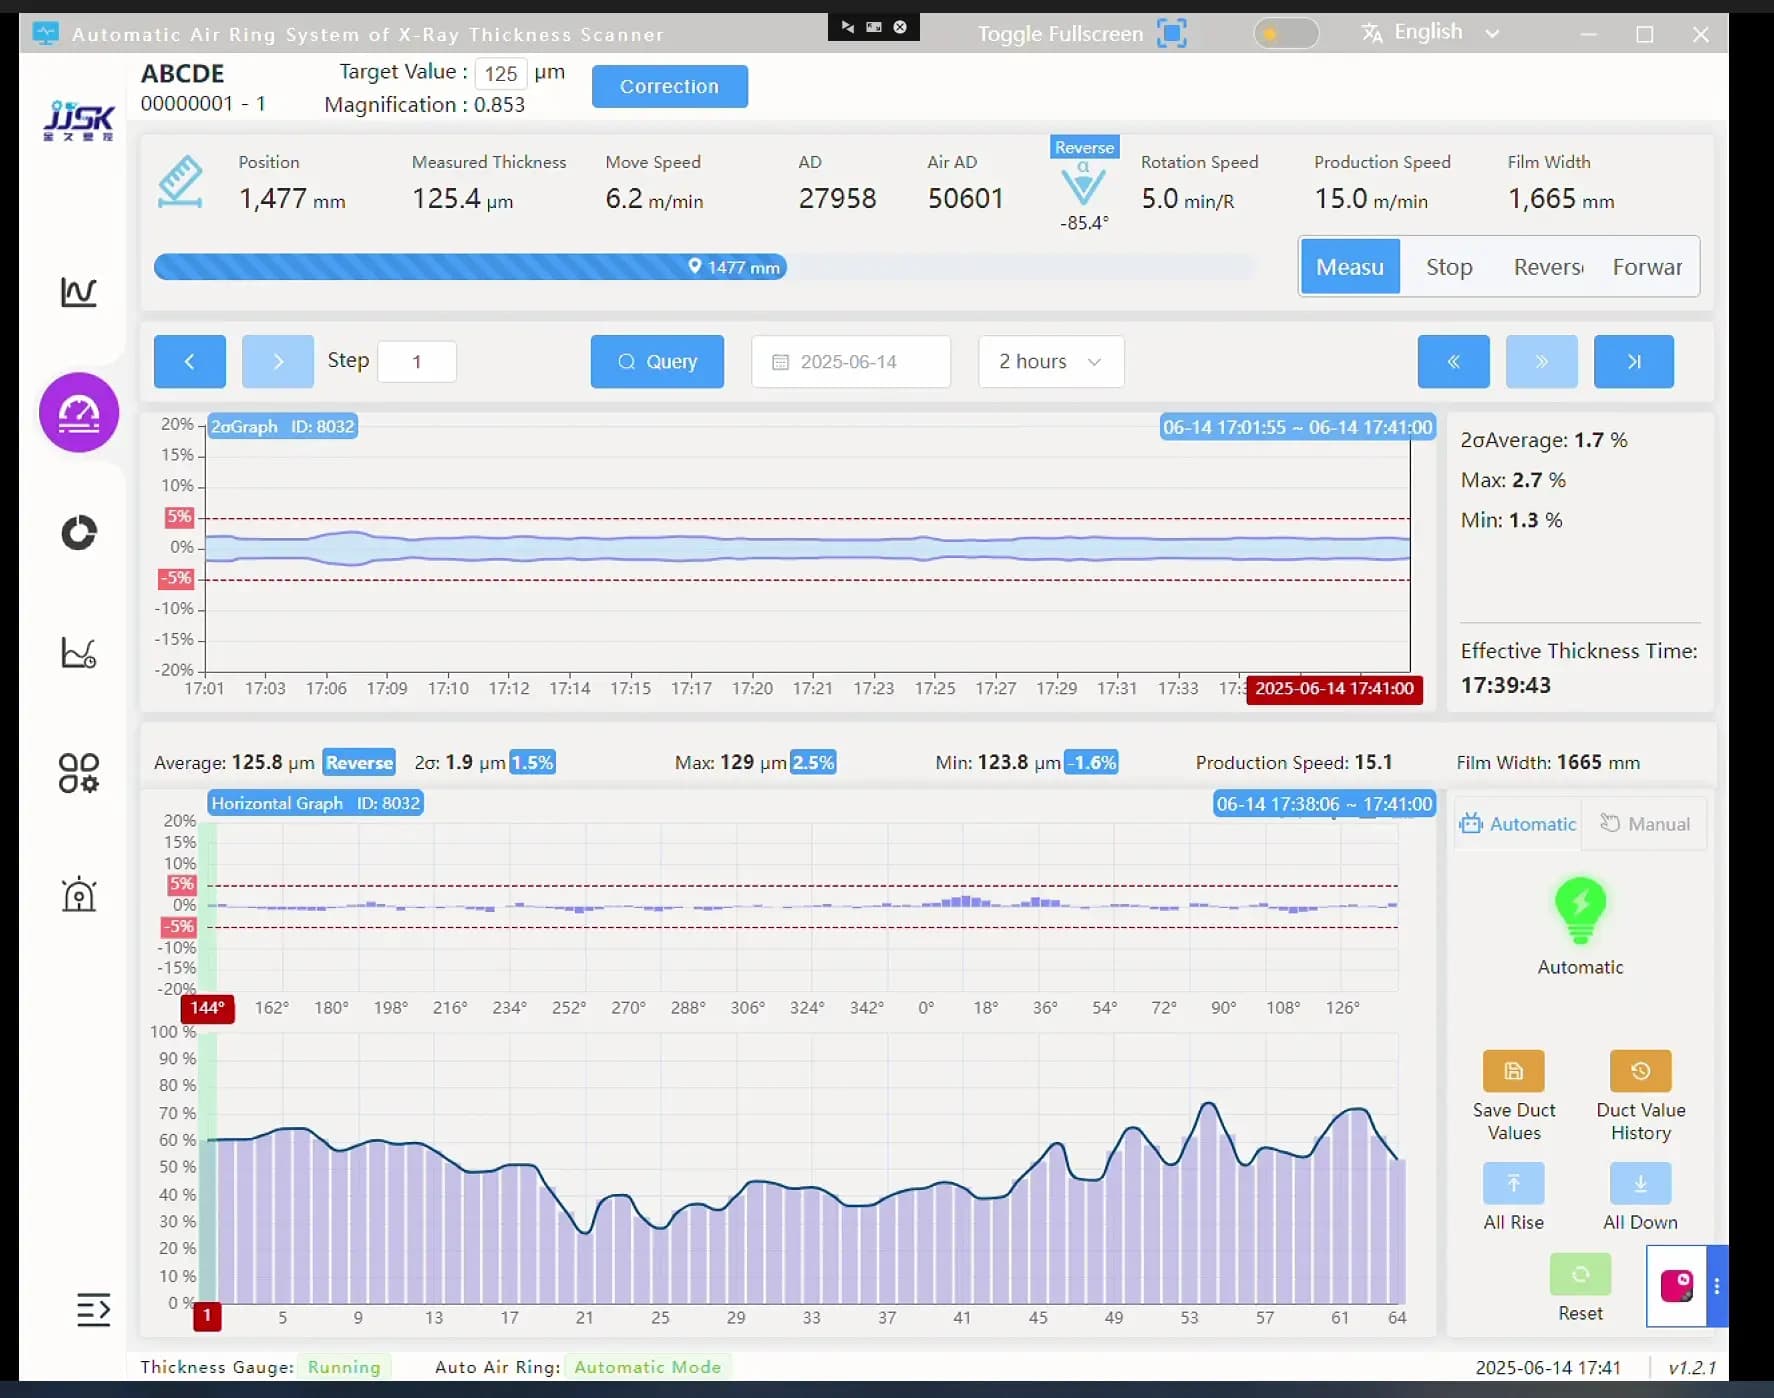Viewport: 1774px width, 1398px height.
Task: Open the apps settings grid icon
Action: tap(79, 773)
